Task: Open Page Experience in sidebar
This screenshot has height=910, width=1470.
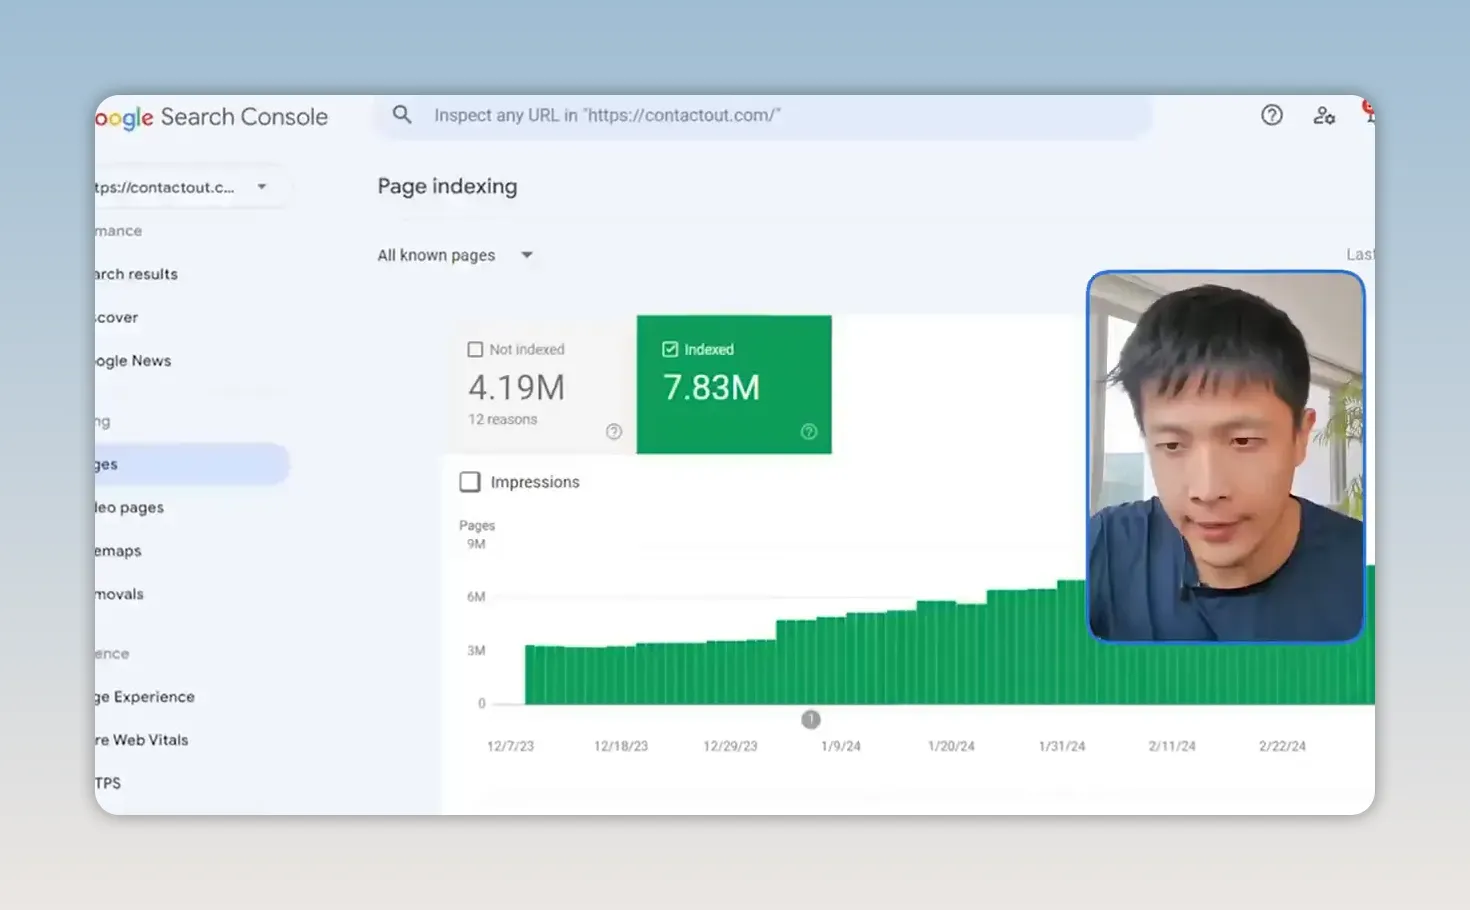Action: tap(145, 697)
